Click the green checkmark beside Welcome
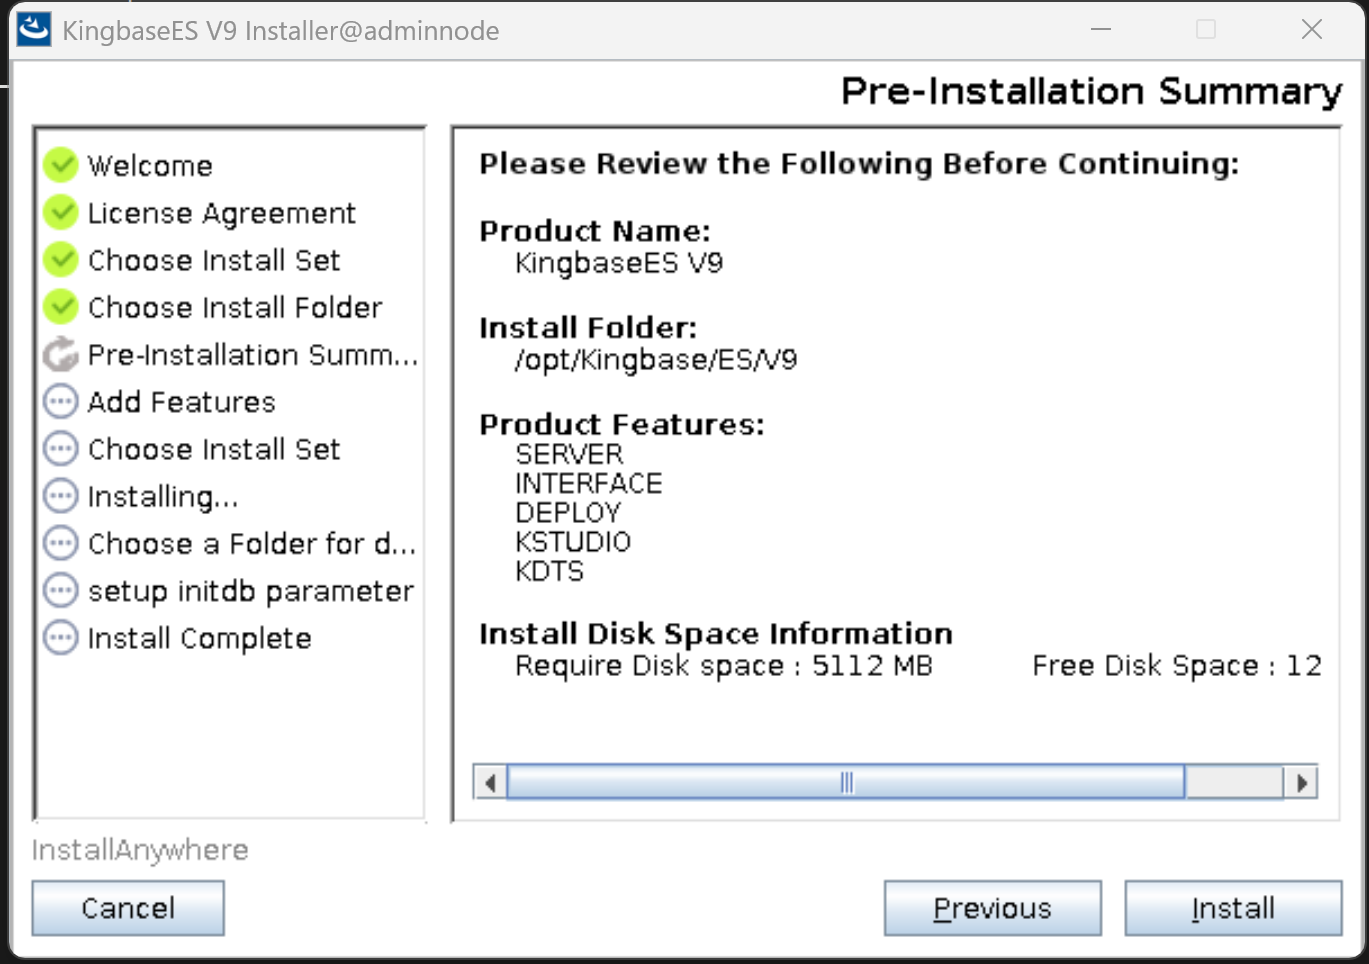Viewport: 1369px width, 964px height. pyautogui.click(x=61, y=165)
